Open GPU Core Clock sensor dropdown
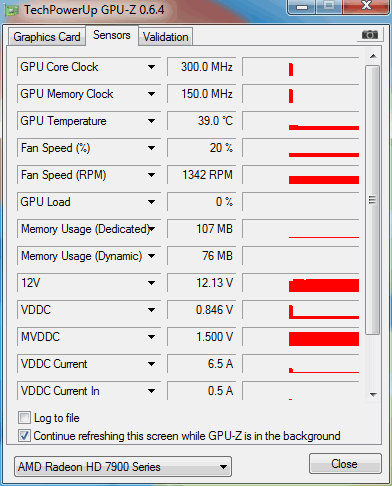 point(151,67)
